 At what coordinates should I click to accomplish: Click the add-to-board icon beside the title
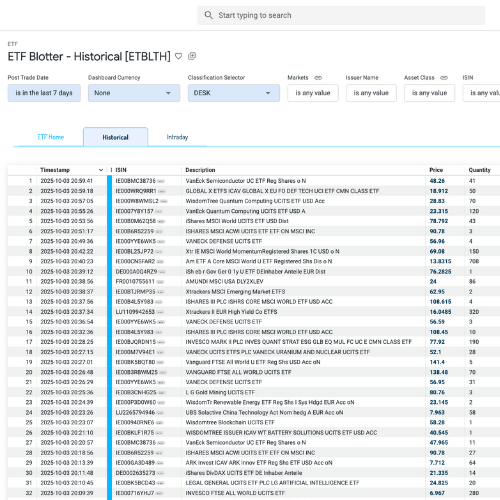point(192,56)
